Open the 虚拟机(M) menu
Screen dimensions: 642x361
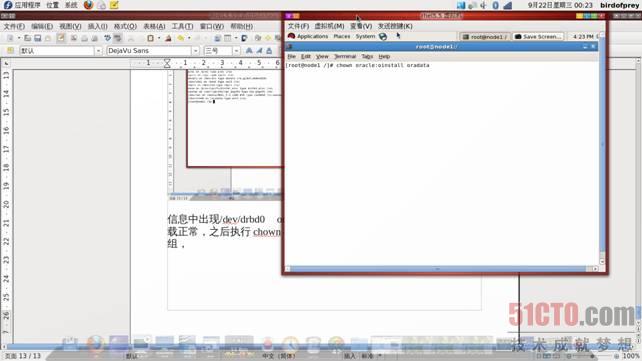329,26
